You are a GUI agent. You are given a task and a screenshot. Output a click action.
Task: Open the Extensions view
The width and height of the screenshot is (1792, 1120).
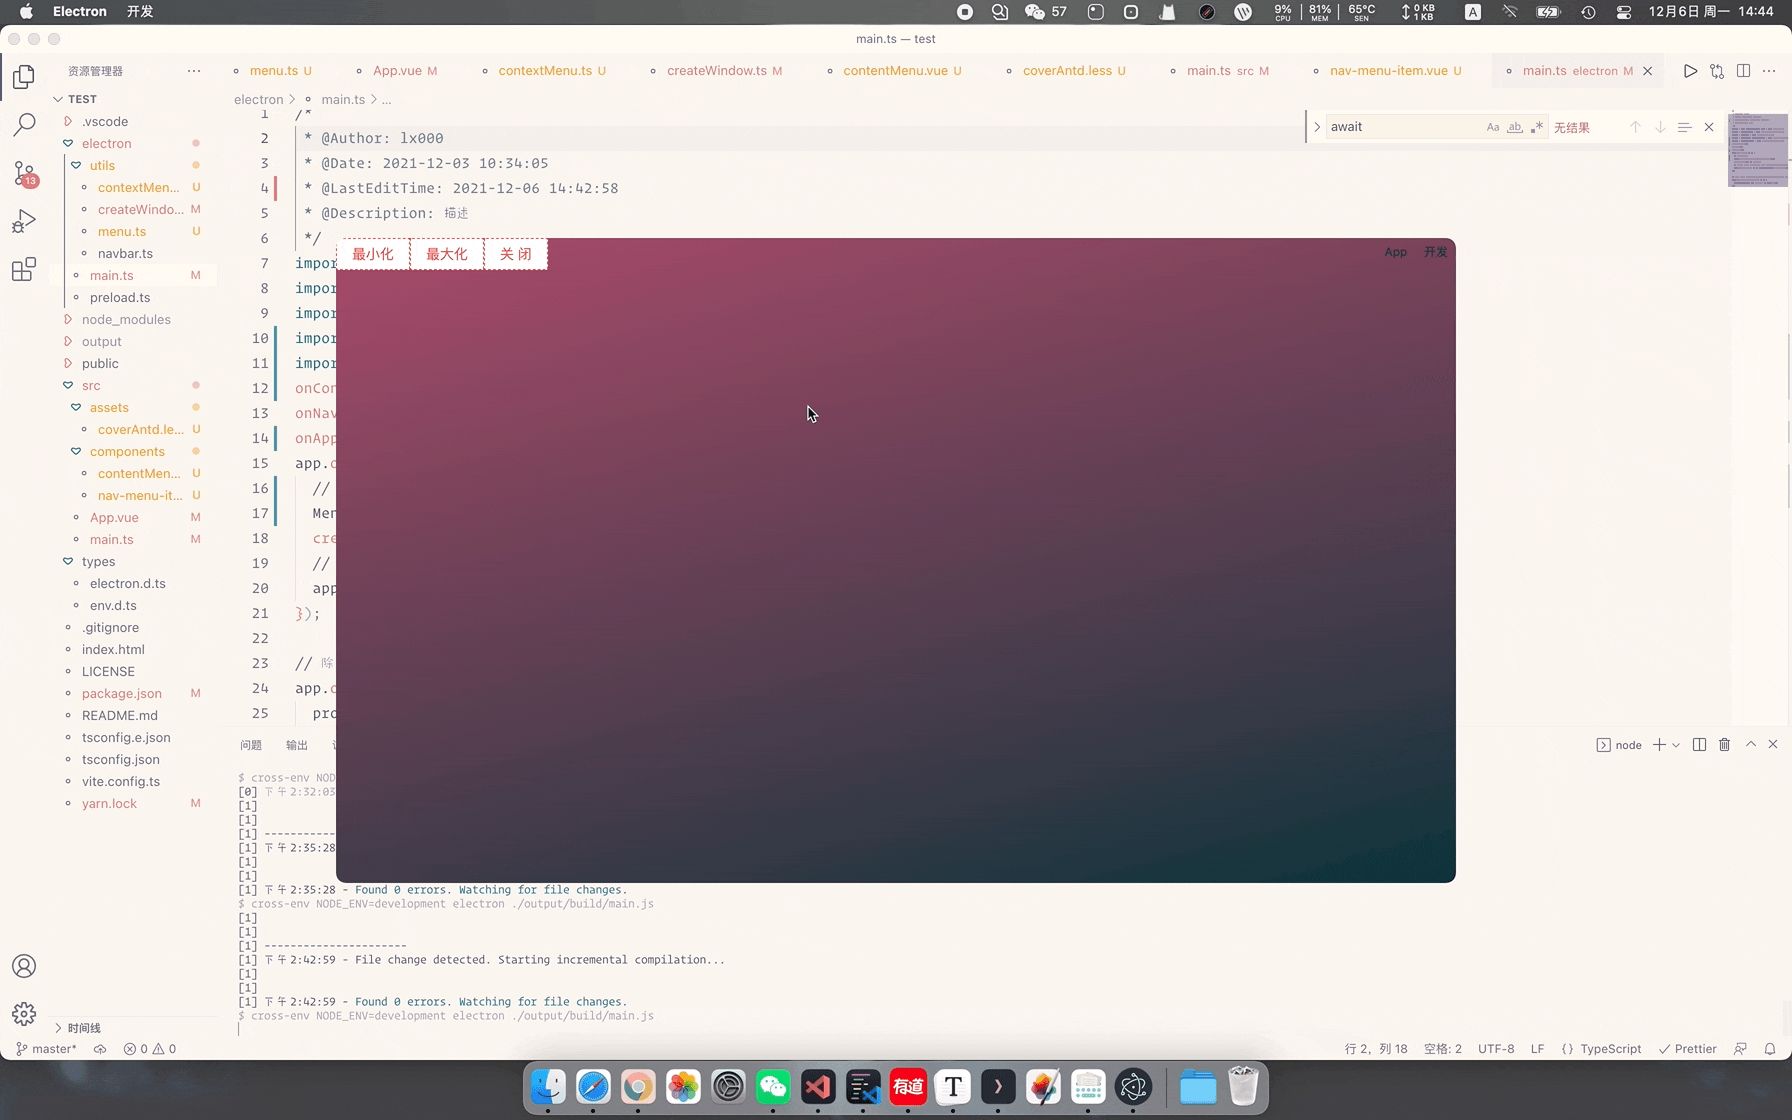tap(24, 269)
